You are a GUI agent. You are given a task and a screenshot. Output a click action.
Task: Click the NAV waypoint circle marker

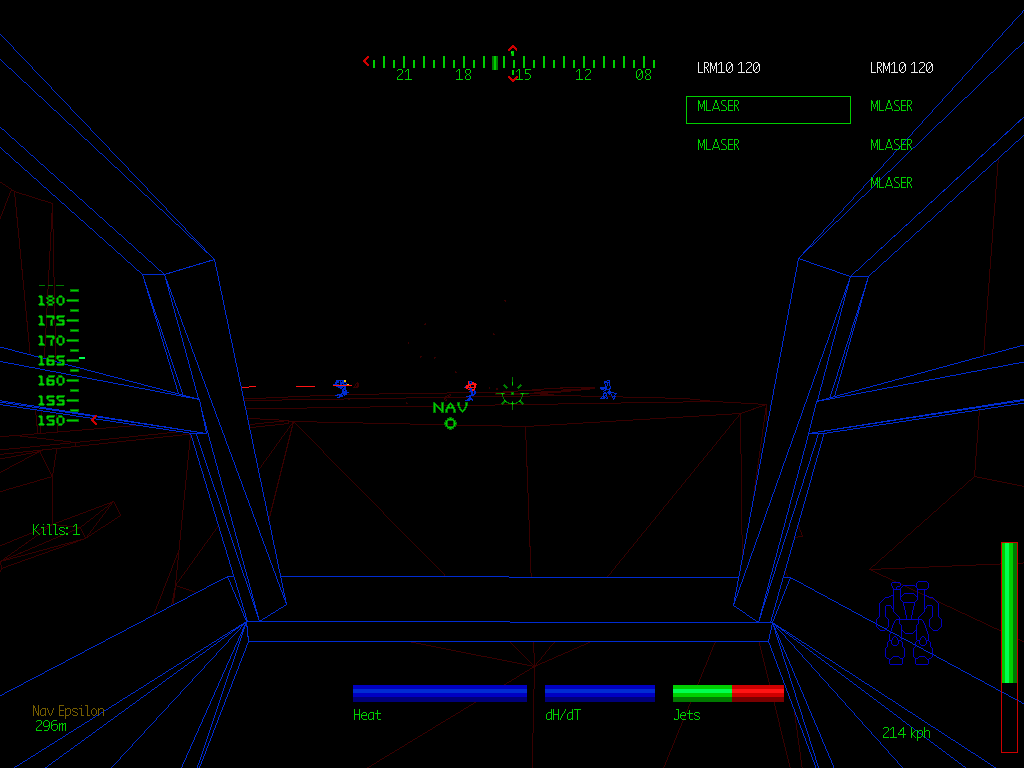click(x=450, y=424)
